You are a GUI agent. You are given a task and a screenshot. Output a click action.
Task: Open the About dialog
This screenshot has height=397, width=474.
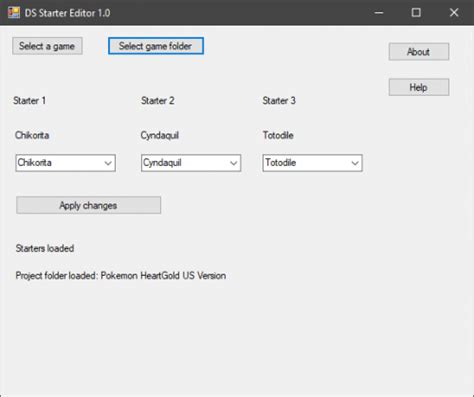[x=419, y=52]
